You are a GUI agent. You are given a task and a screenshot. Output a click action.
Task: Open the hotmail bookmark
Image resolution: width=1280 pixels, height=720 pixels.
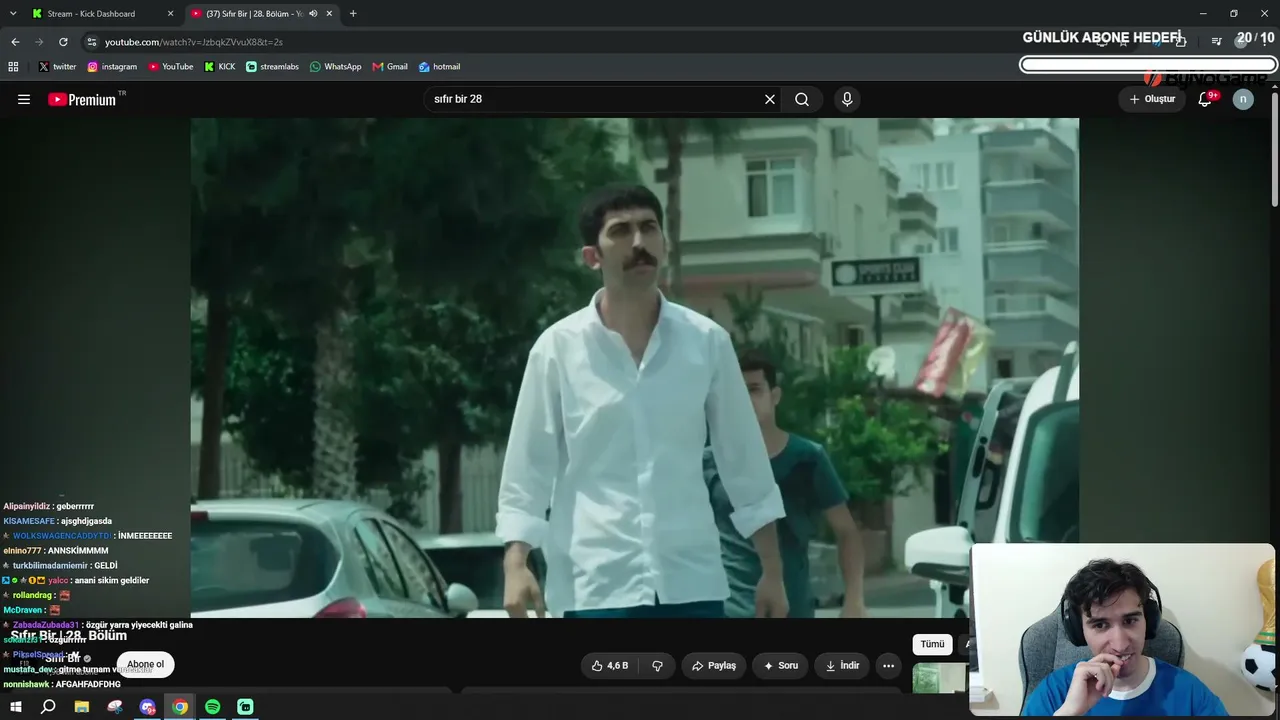(440, 67)
